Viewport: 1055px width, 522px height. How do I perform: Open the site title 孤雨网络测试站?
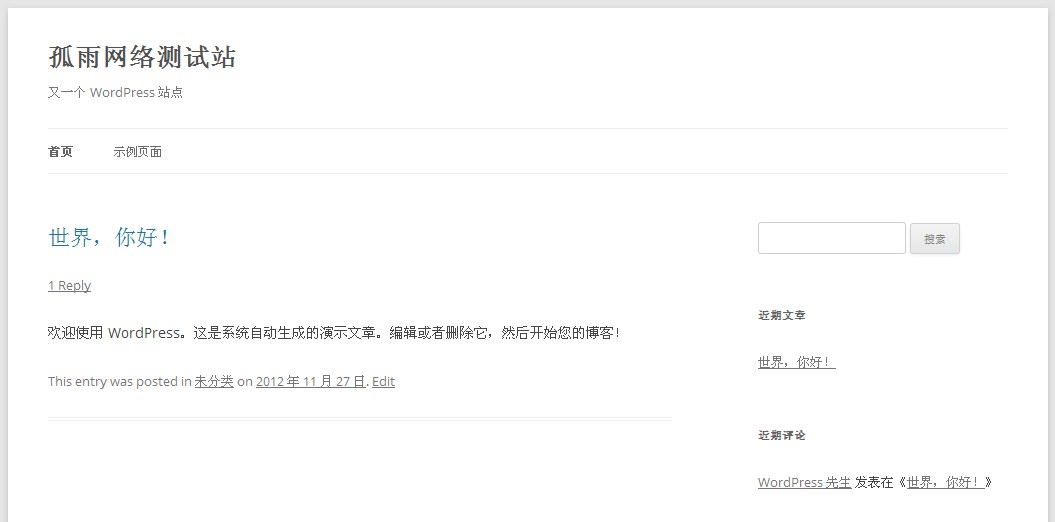(142, 58)
